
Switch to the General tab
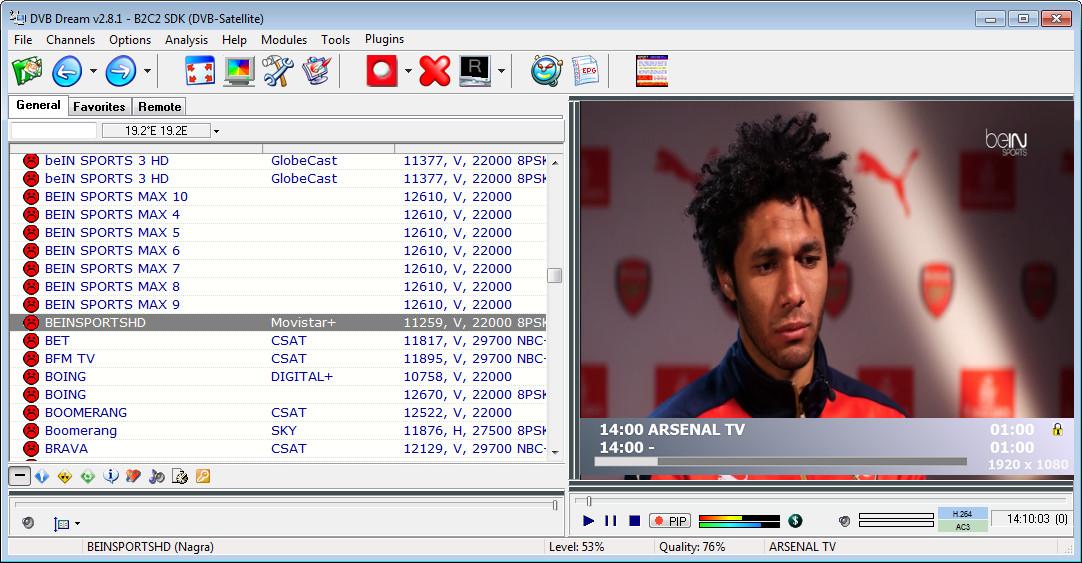tap(39, 106)
